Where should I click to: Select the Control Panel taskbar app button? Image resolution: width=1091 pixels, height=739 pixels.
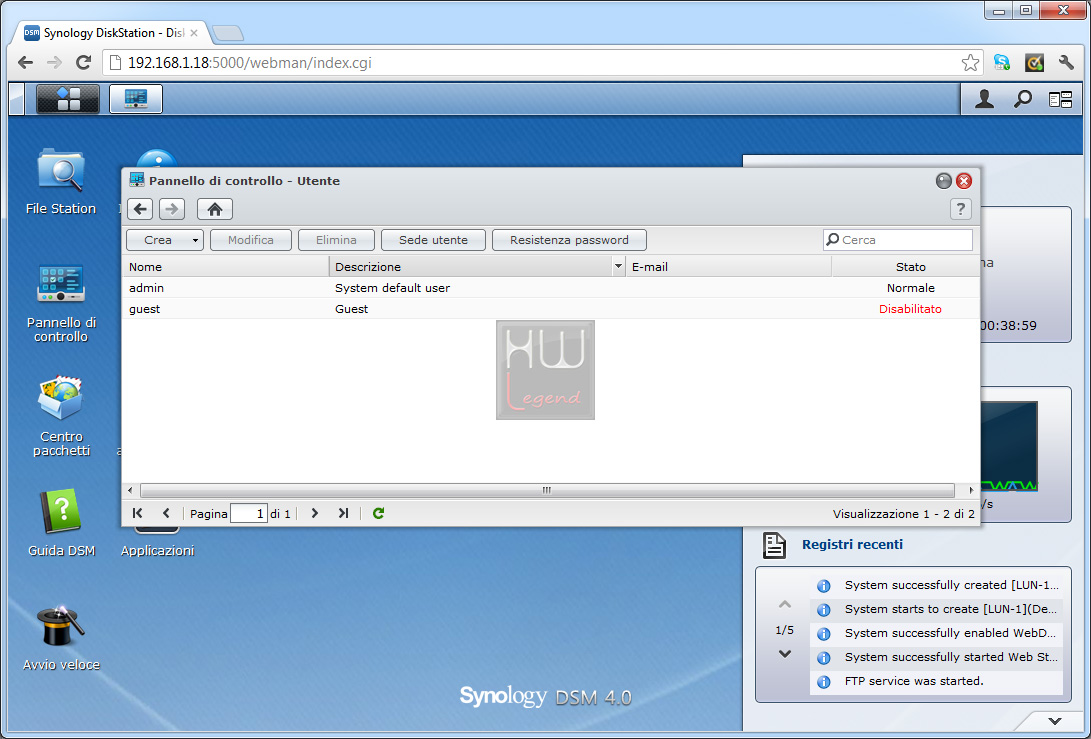136,99
